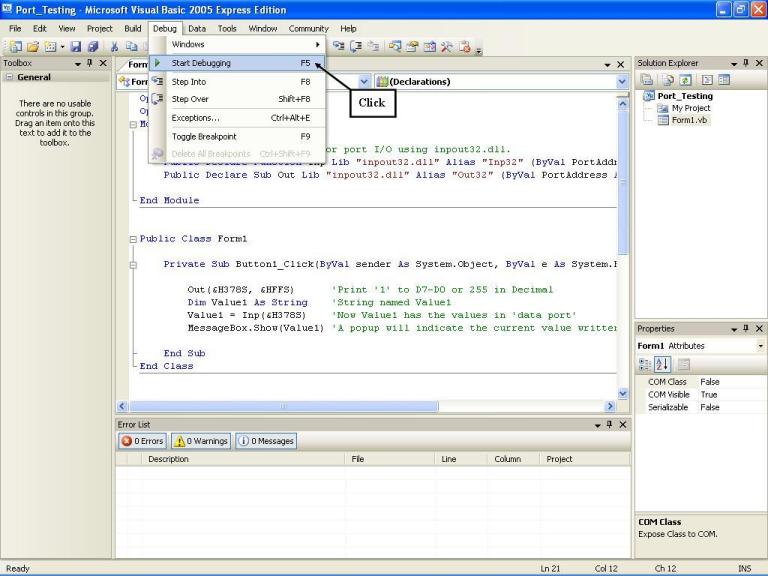Open the Windows submenu in Debug menu
Image resolution: width=768 pixels, height=576 pixels.
coord(237,44)
